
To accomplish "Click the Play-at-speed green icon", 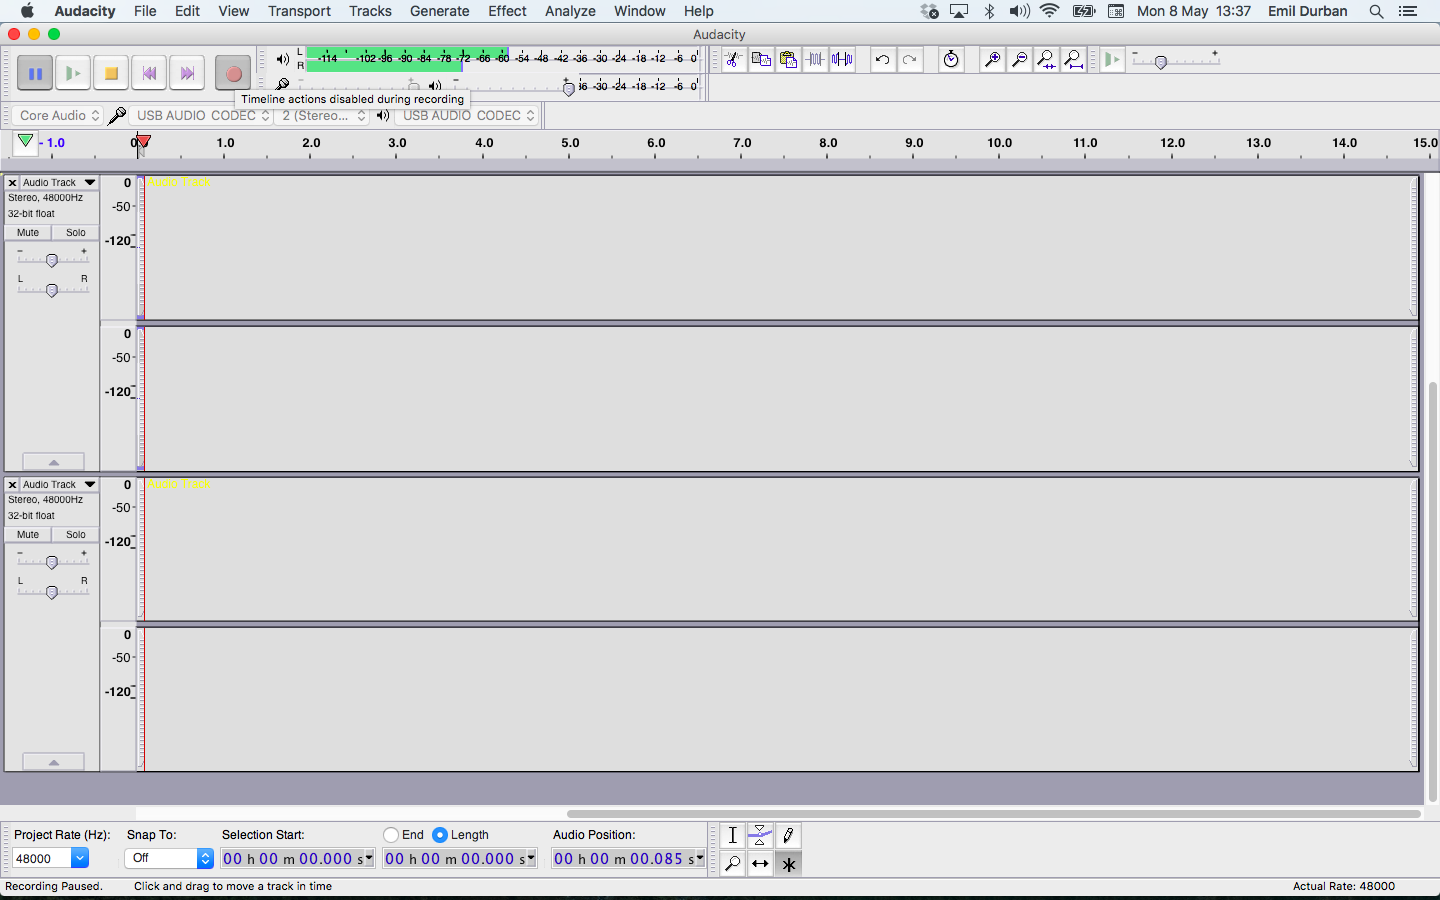I will pos(1112,59).
